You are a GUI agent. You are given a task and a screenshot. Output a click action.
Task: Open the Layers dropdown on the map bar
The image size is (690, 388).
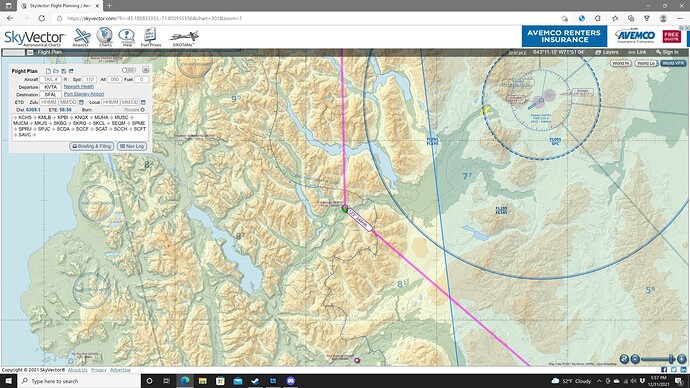point(607,52)
